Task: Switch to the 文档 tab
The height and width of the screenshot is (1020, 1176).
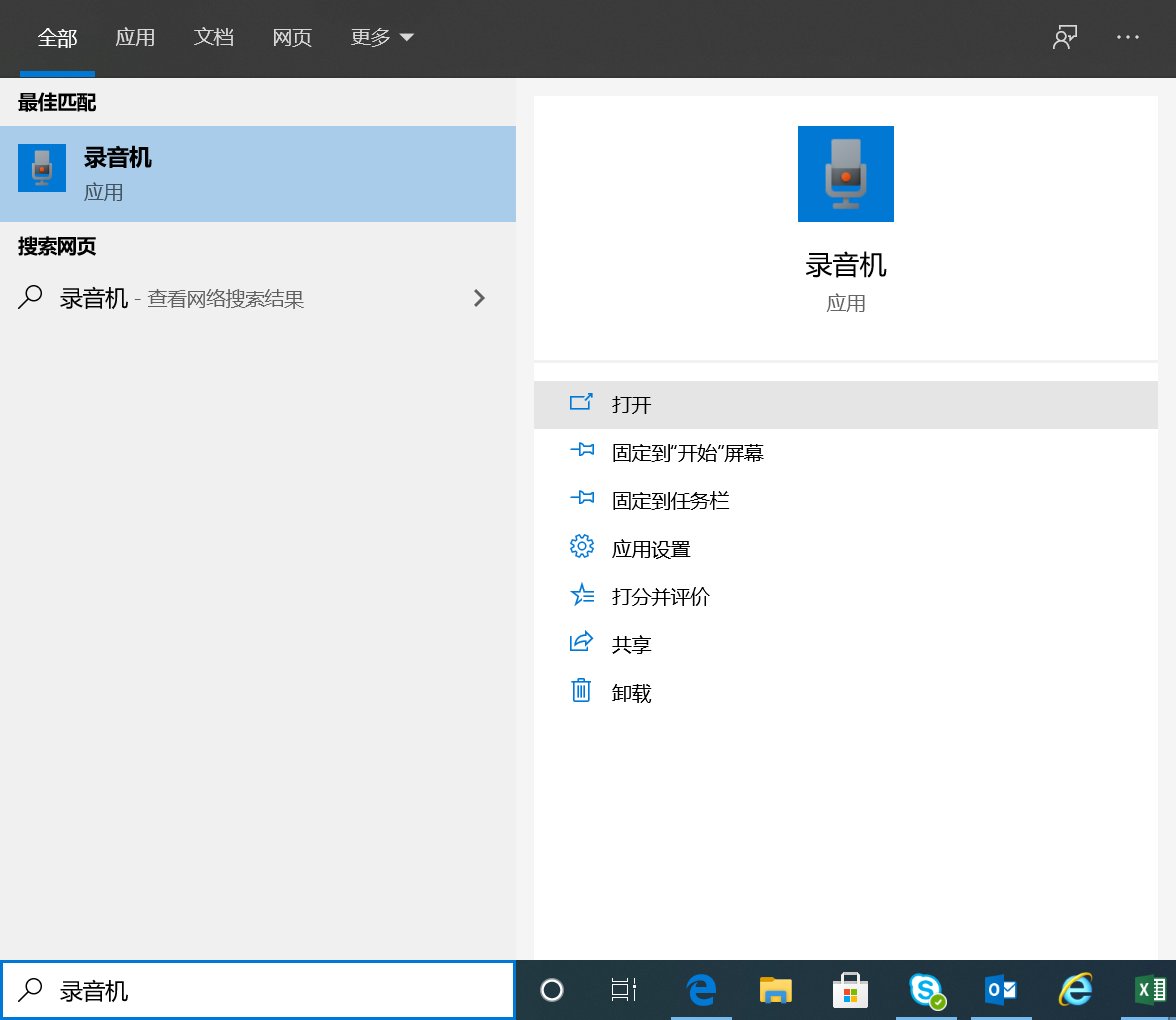Action: coord(213,37)
